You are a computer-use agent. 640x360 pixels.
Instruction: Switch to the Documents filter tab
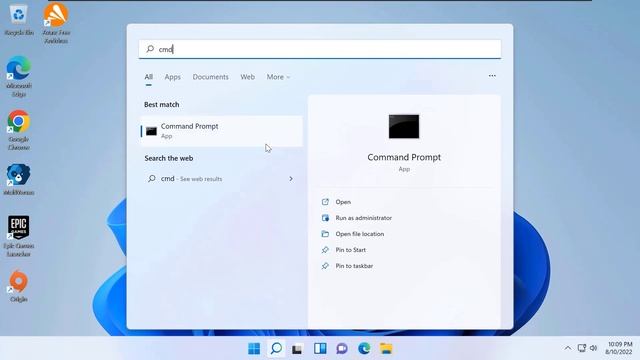tap(211, 77)
